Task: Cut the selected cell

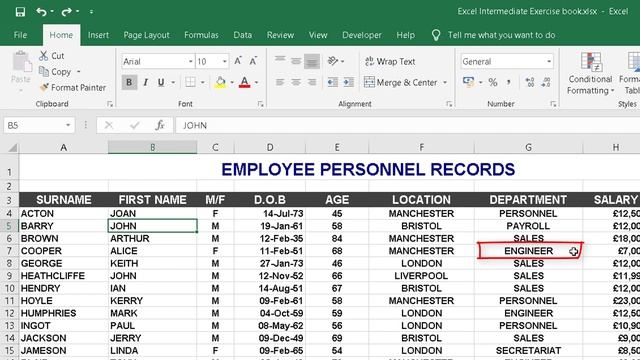Action: (x=52, y=56)
